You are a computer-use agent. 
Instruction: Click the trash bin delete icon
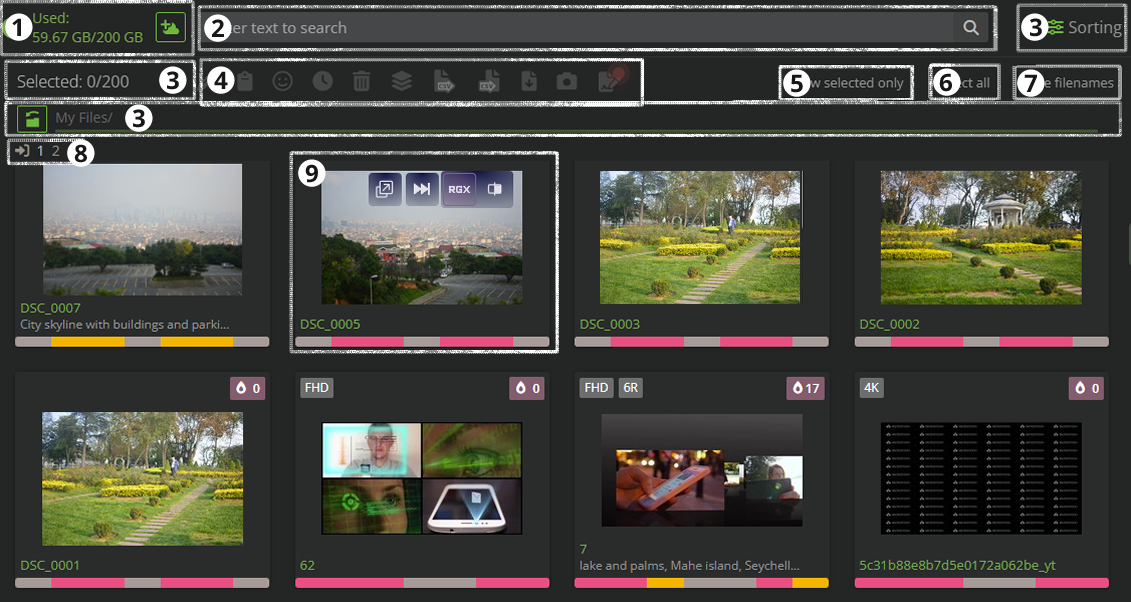362,82
